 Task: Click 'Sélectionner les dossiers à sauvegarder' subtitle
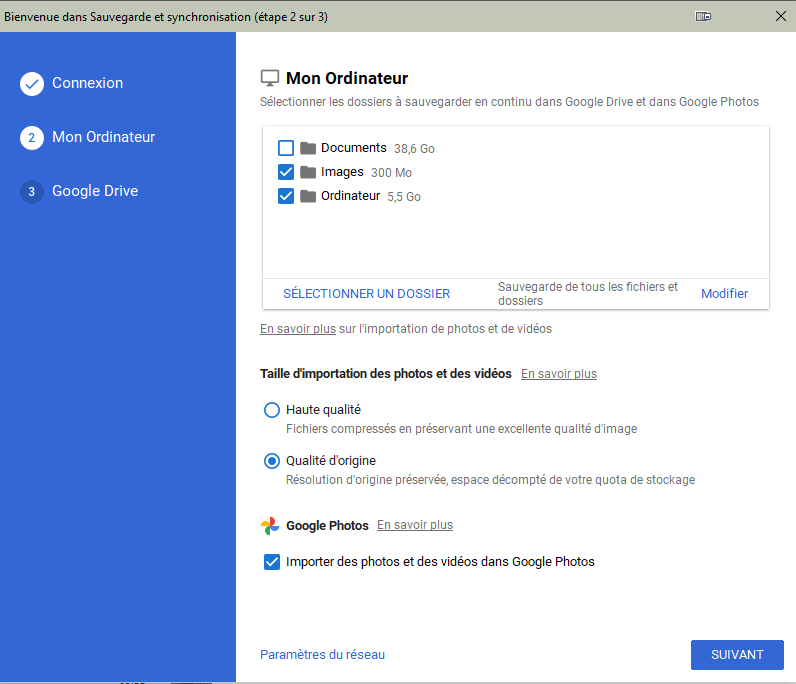pyautogui.click(x=509, y=102)
